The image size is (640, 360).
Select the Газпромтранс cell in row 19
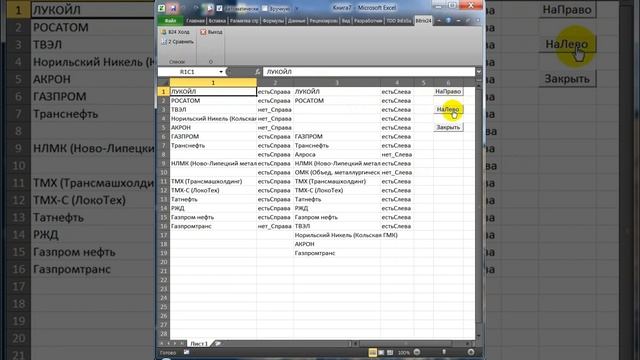click(337, 253)
